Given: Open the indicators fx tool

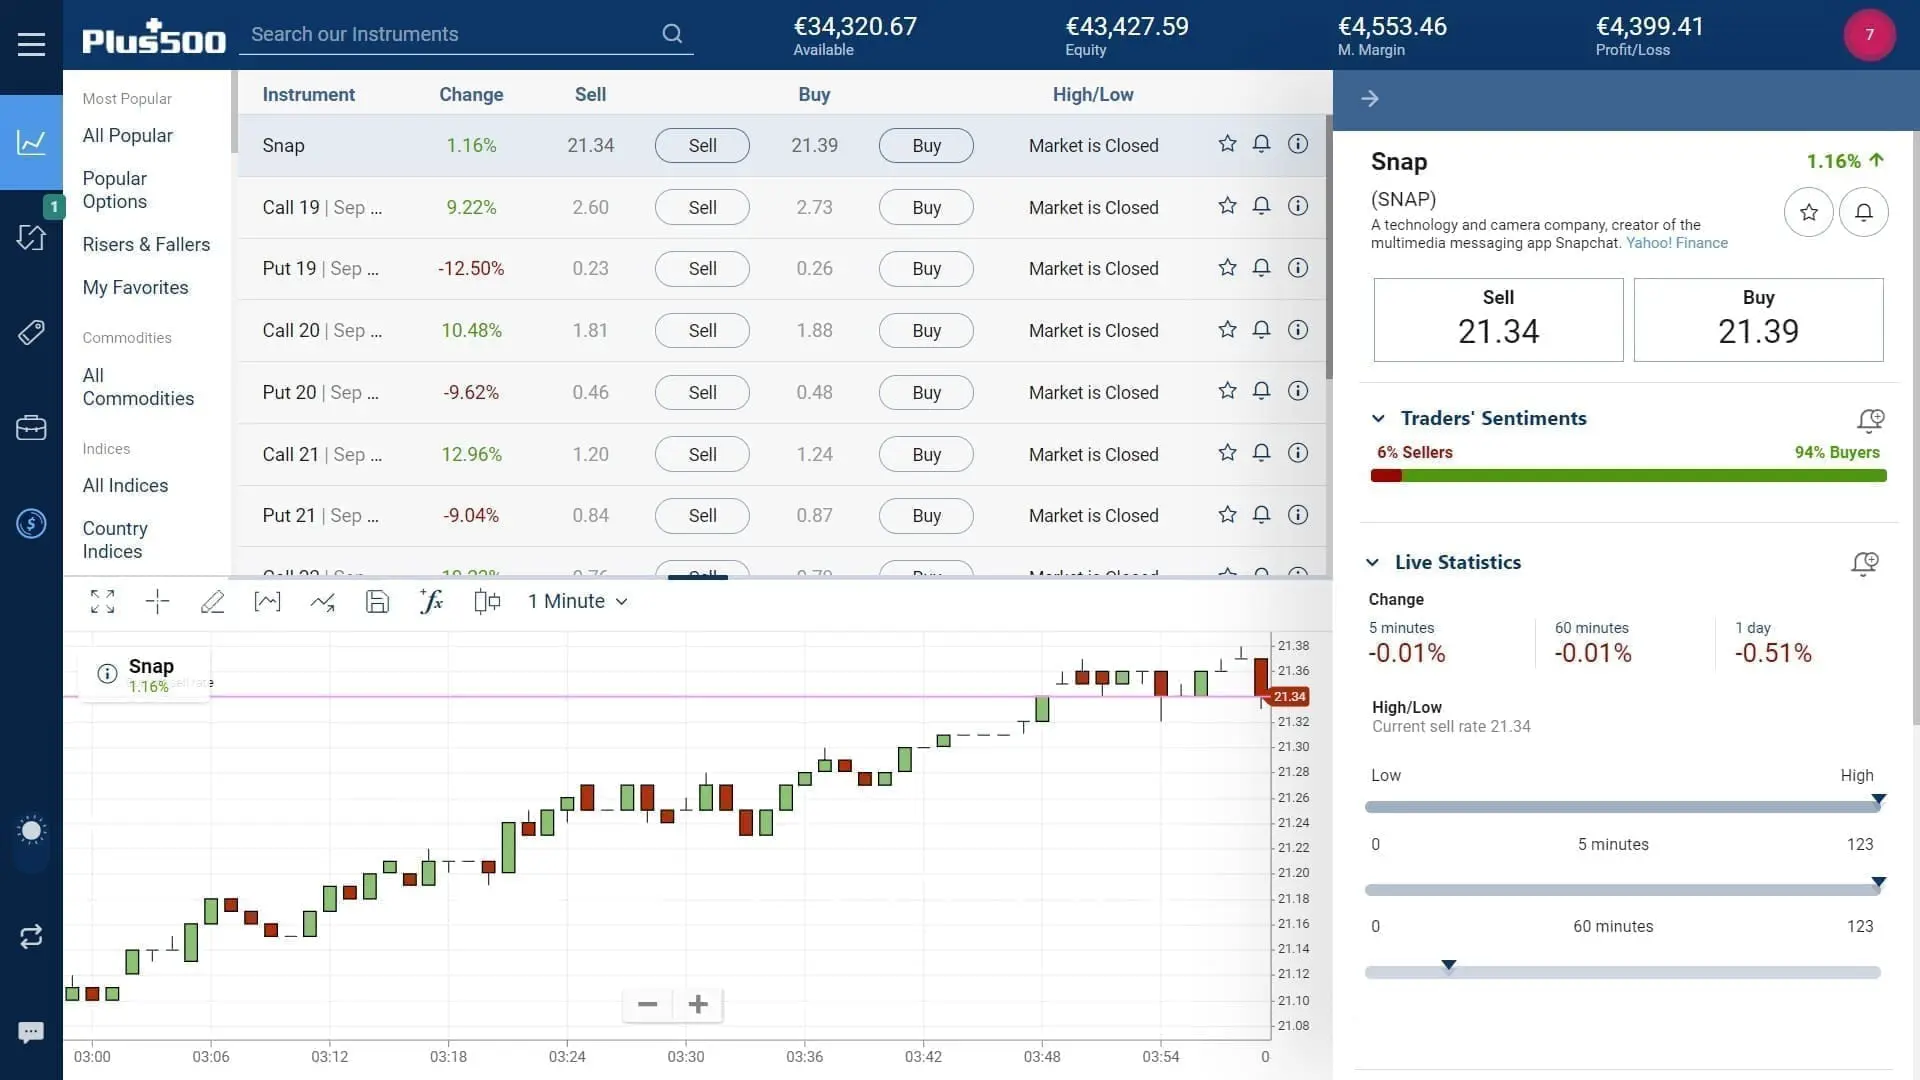Looking at the screenshot, I should (x=431, y=601).
